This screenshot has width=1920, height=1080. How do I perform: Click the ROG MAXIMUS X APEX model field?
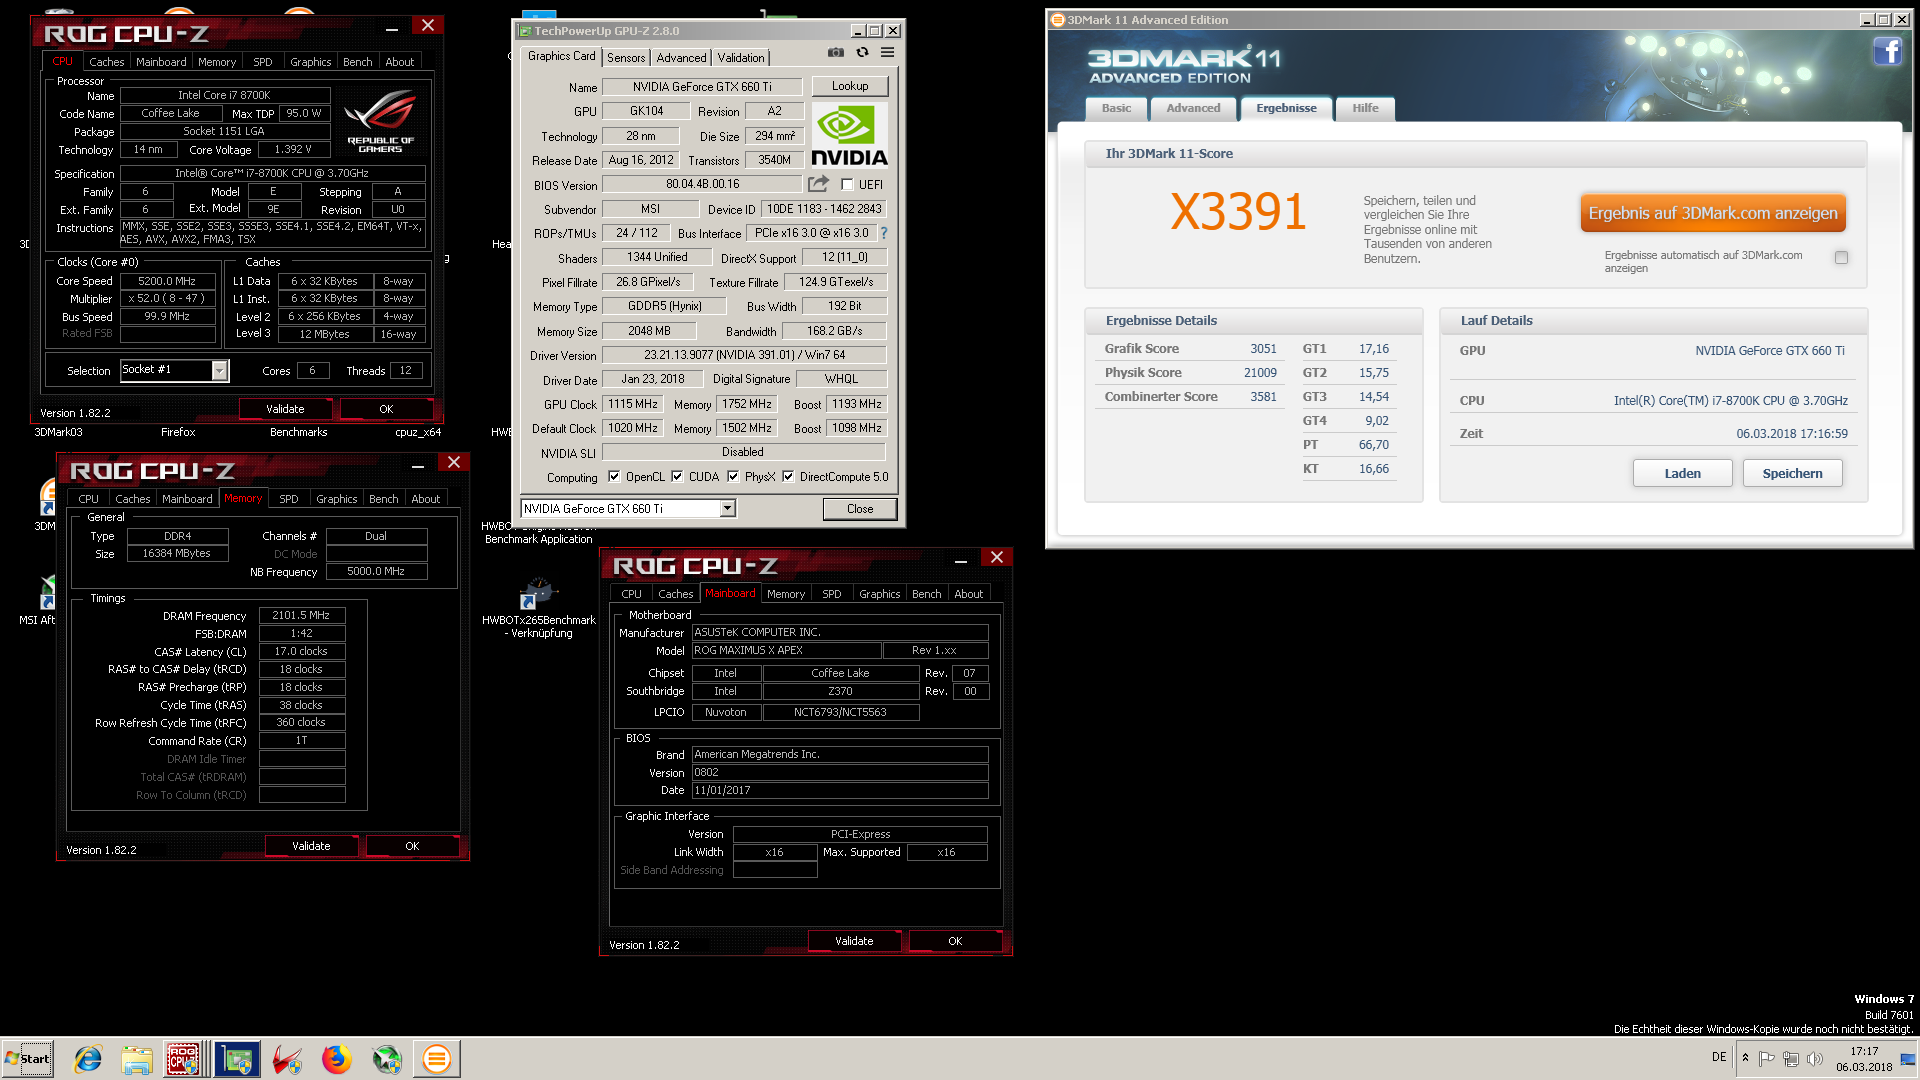786,650
